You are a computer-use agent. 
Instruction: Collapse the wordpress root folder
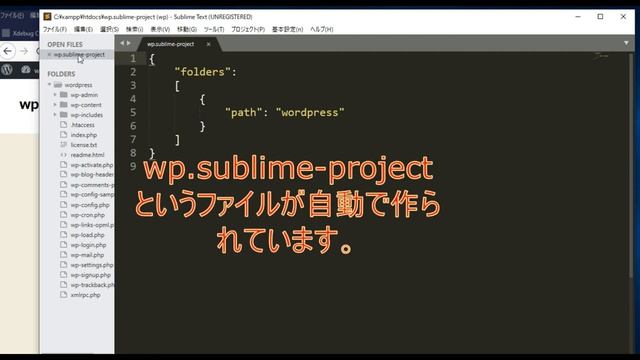(x=49, y=85)
